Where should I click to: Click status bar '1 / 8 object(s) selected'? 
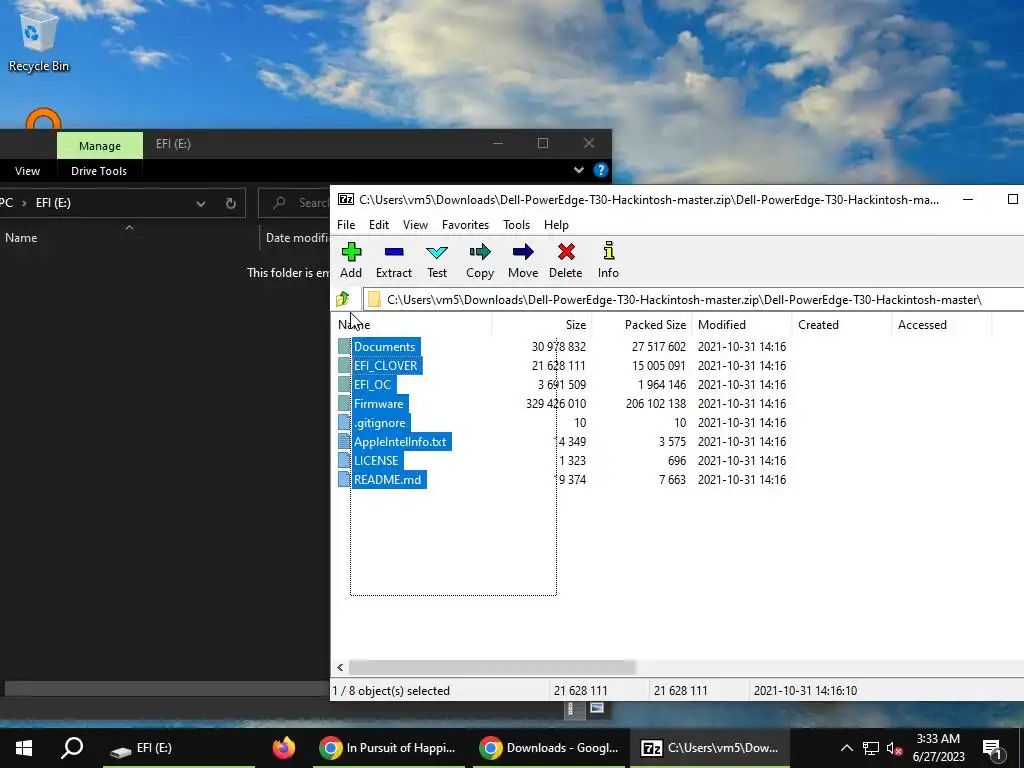coord(391,691)
